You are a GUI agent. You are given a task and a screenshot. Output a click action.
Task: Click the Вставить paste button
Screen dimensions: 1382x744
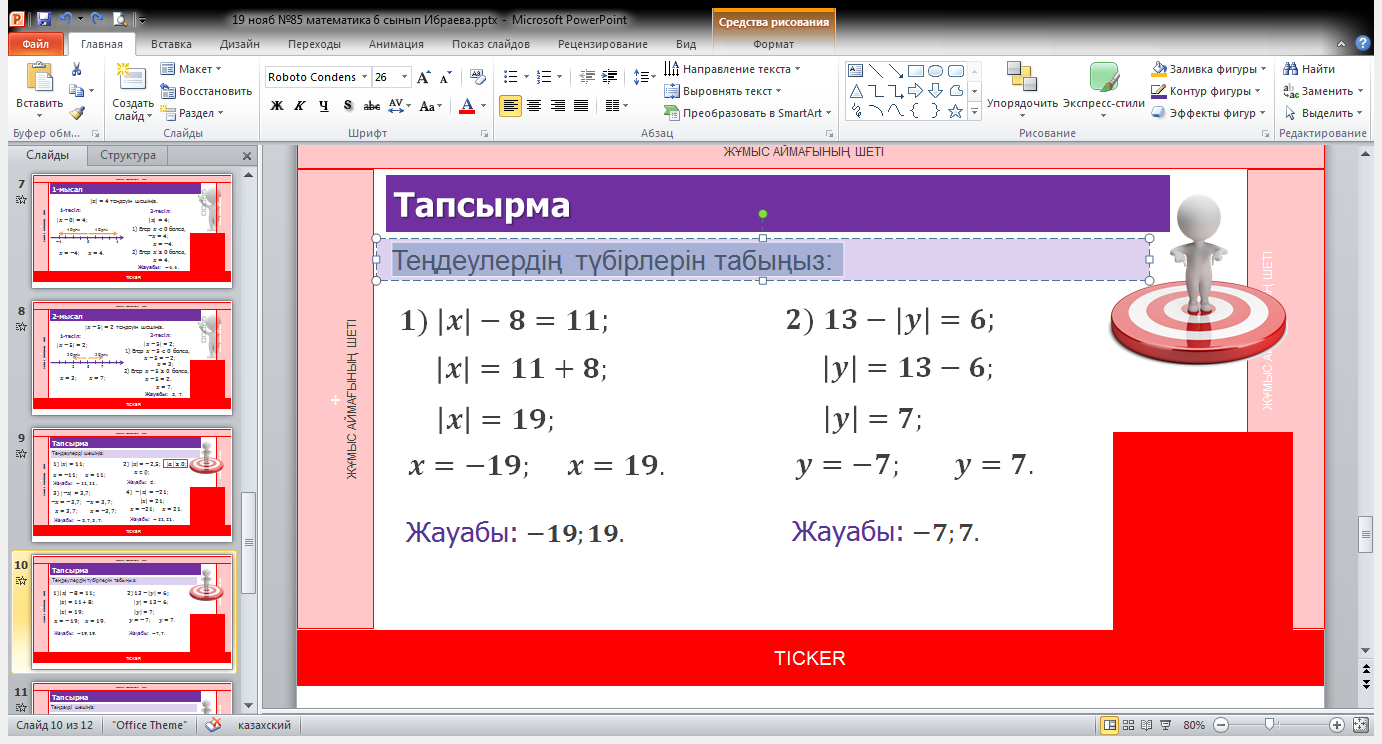pos(40,88)
